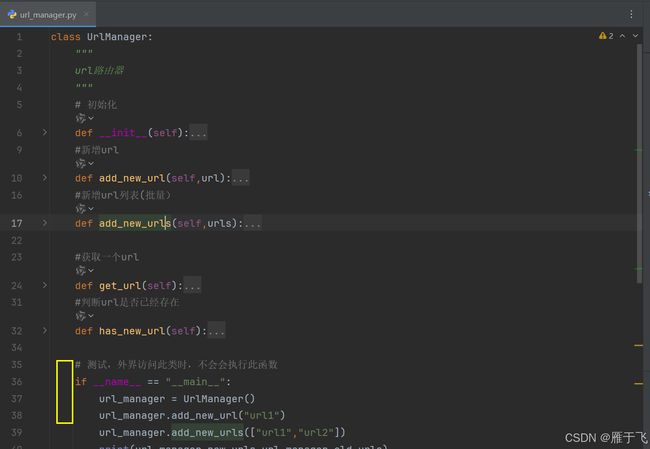Click the docstring text 'url路由器' on line 3

(x=99, y=70)
